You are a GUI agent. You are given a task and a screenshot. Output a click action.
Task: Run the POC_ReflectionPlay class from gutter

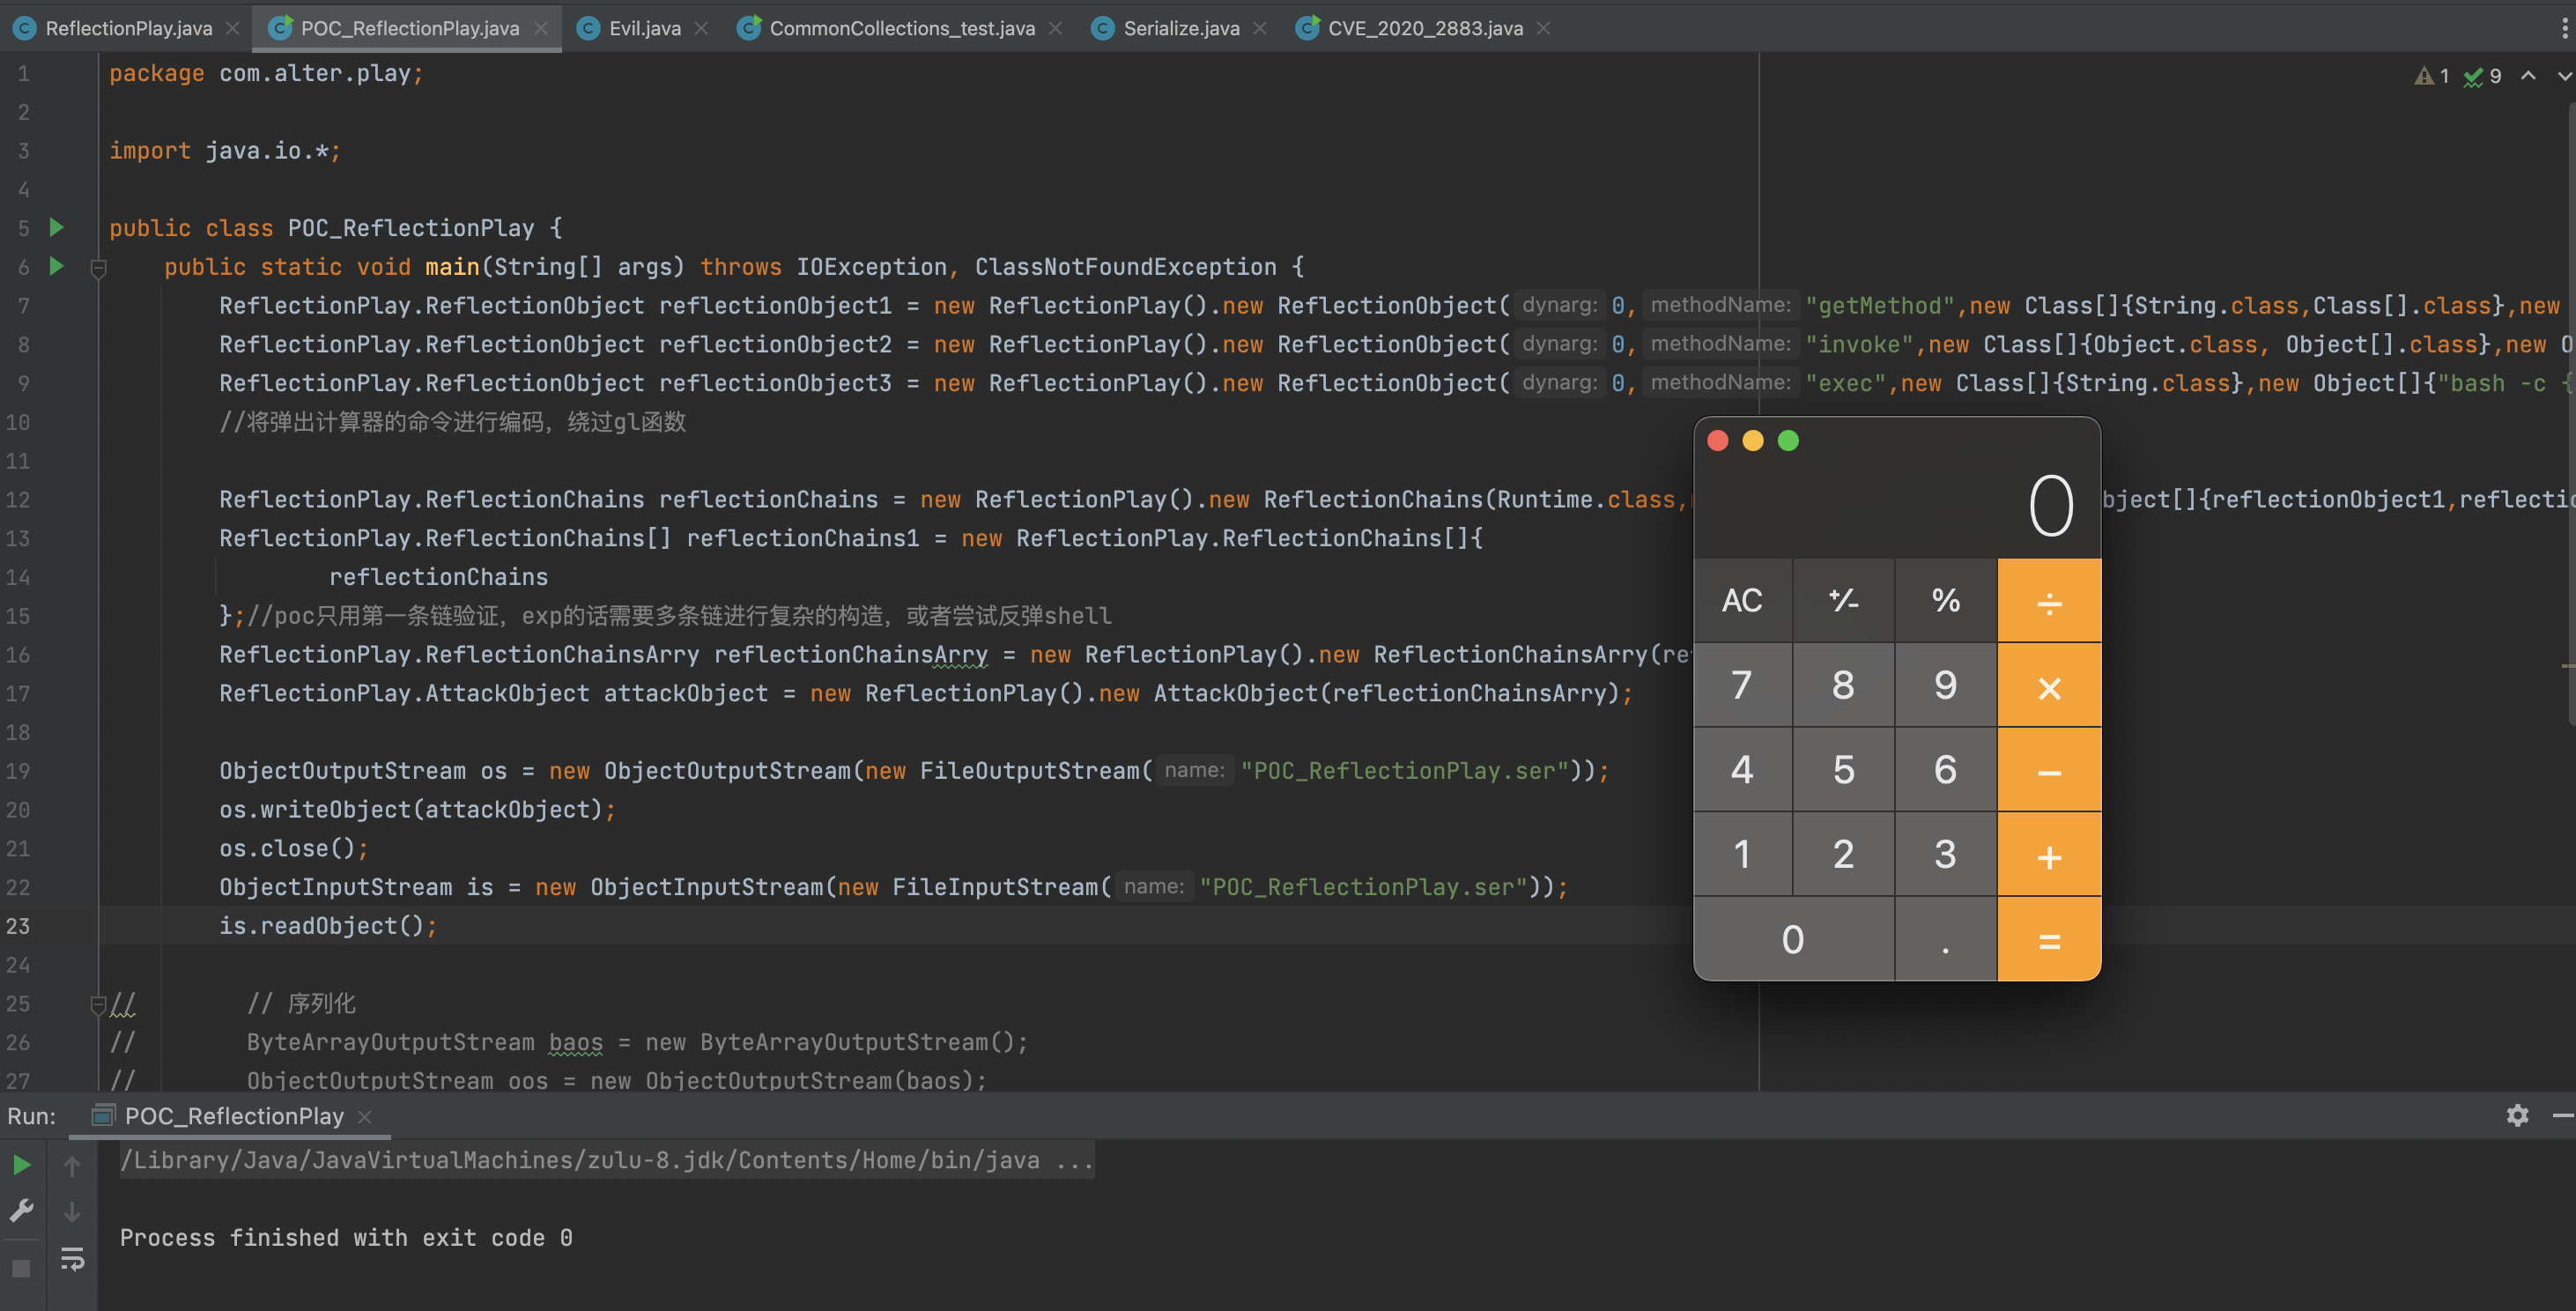(57, 228)
